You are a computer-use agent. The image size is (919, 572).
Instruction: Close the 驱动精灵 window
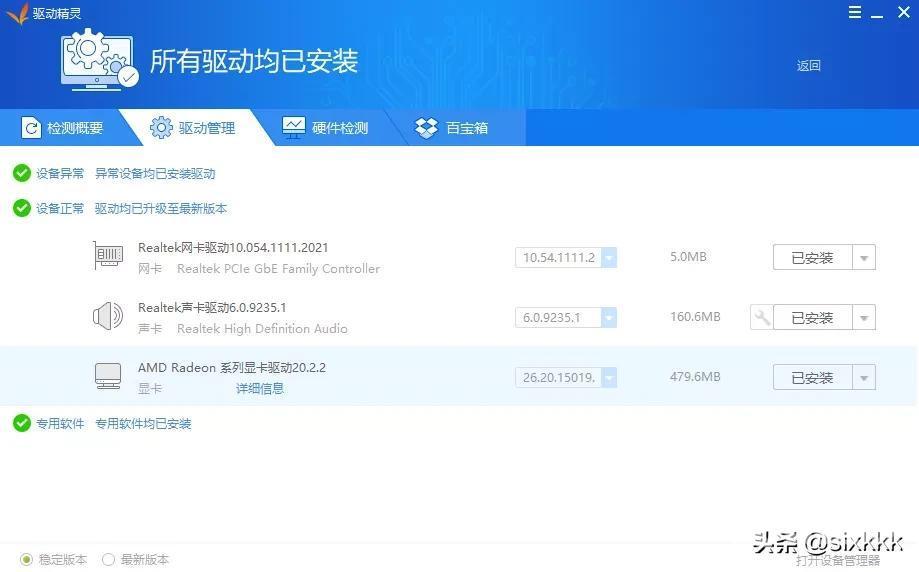(904, 12)
